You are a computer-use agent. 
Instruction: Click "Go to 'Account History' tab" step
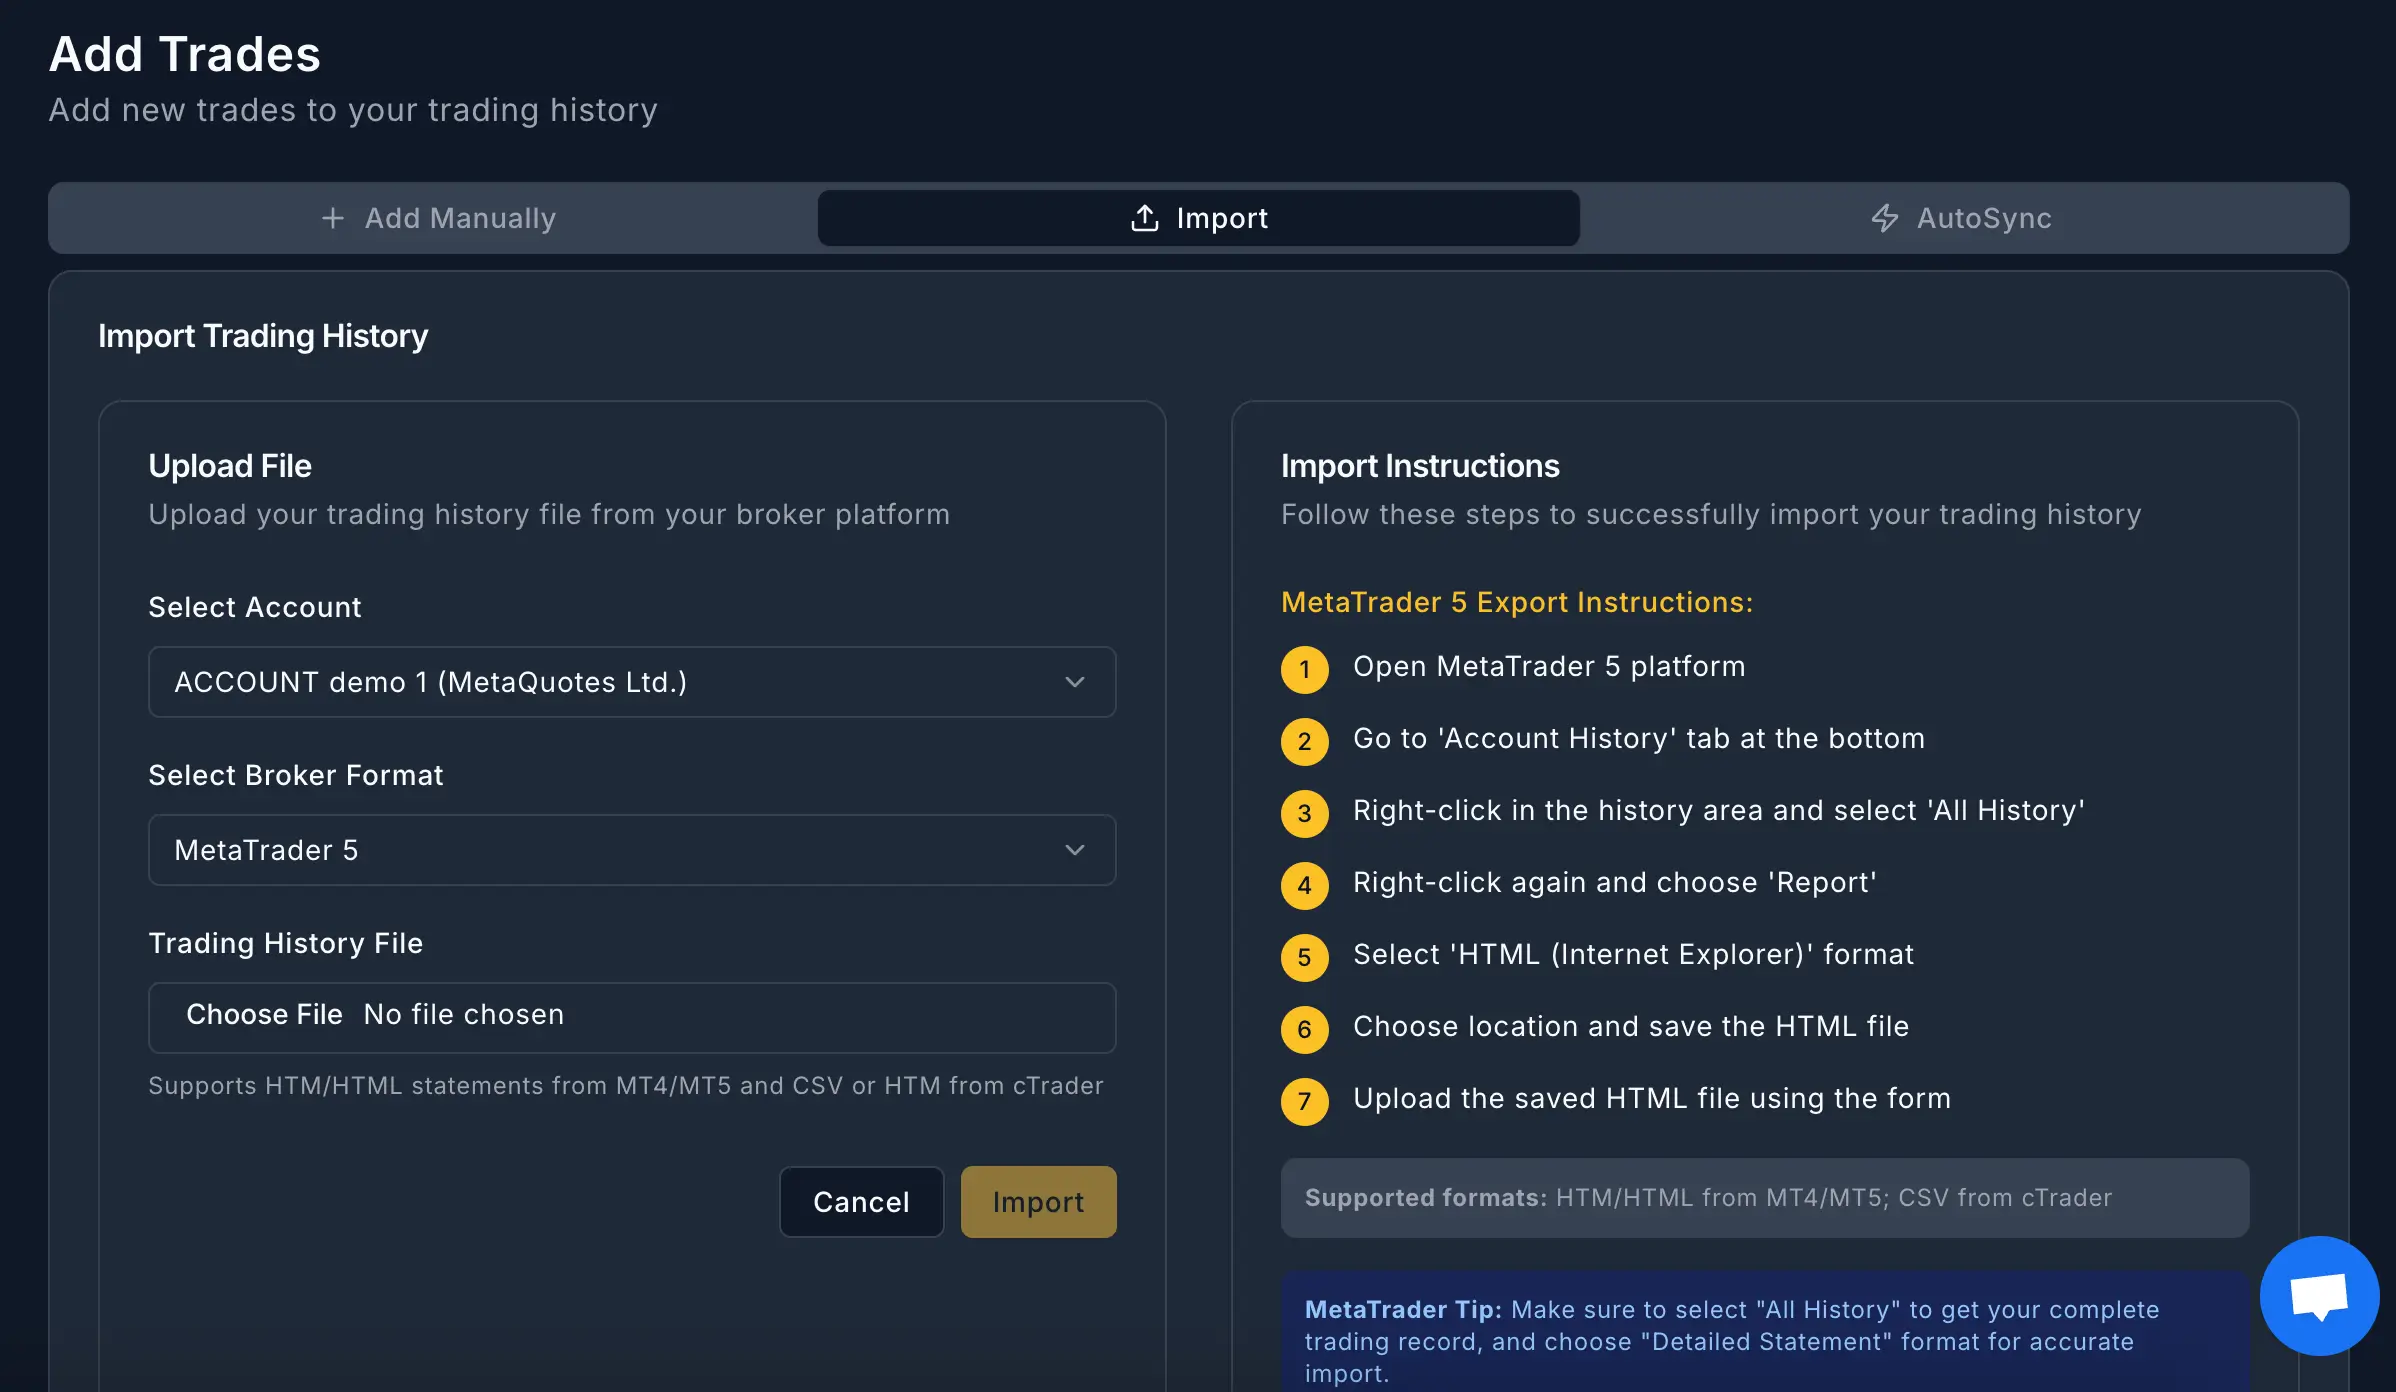coord(1639,739)
